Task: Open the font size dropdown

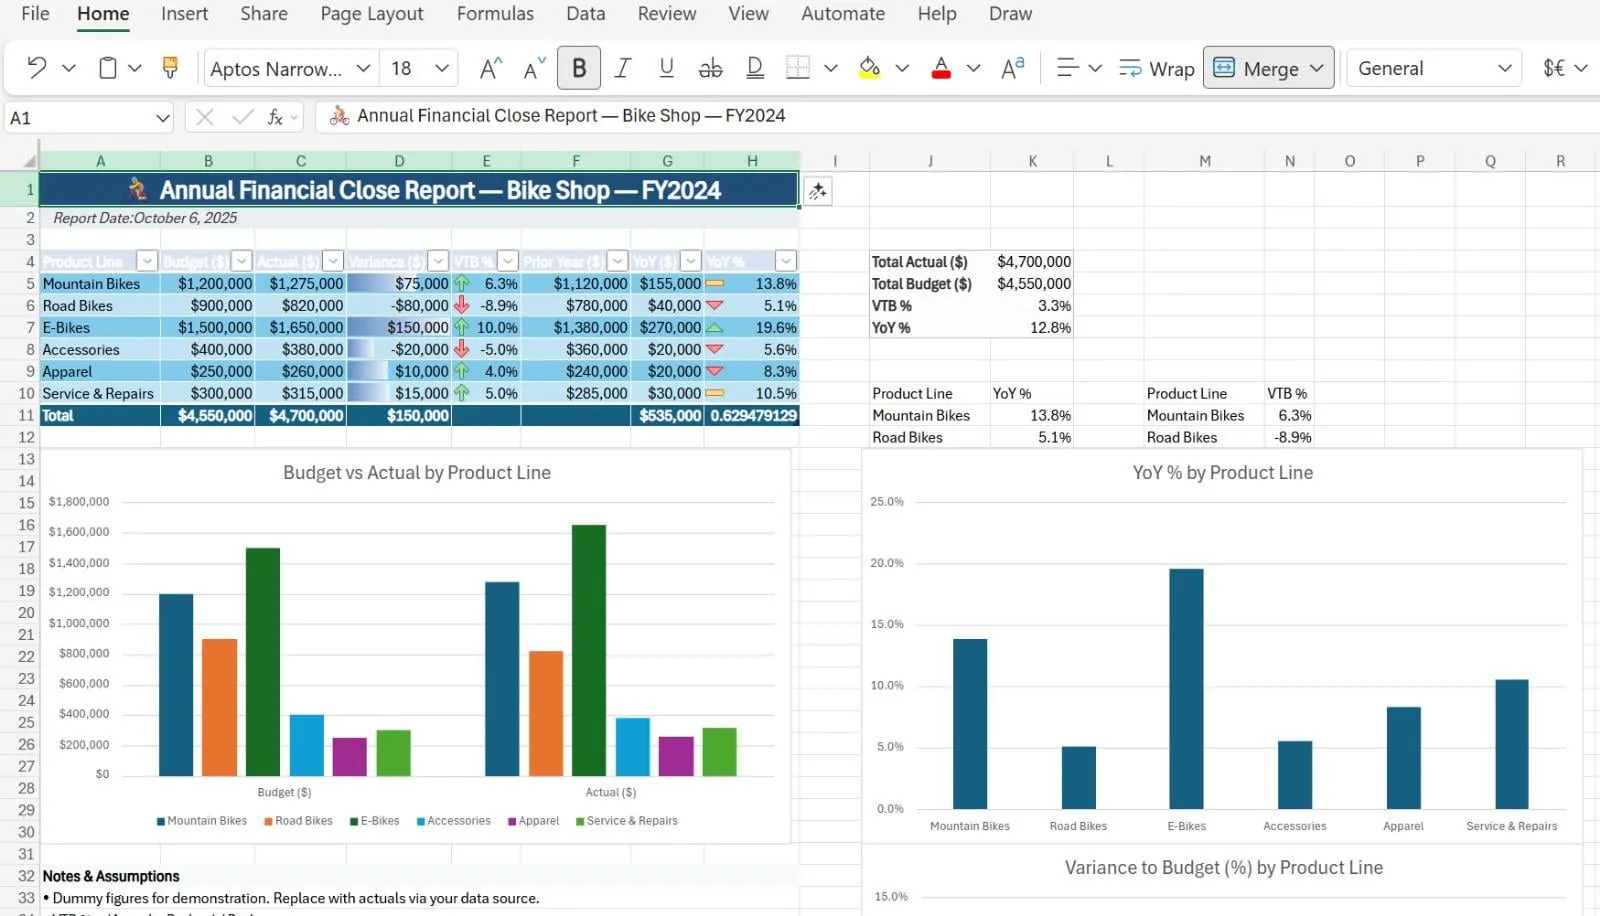Action: [441, 68]
